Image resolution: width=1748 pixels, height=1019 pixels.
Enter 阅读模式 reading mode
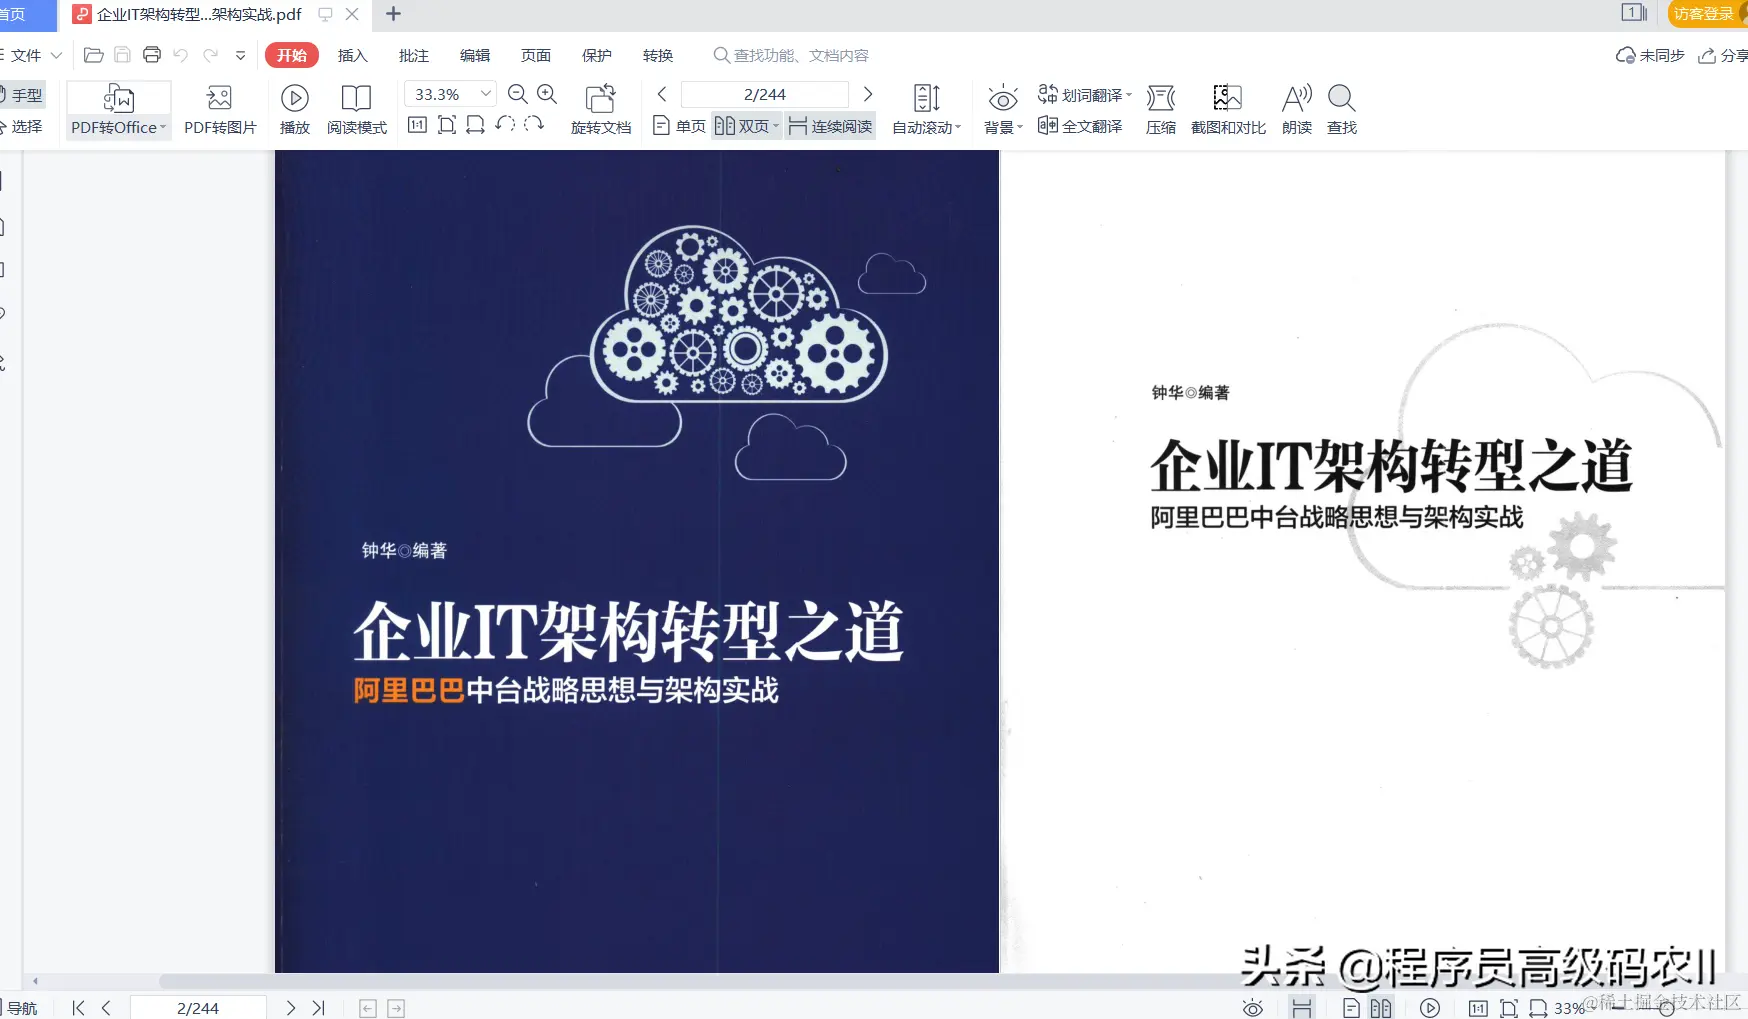coord(357,108)
